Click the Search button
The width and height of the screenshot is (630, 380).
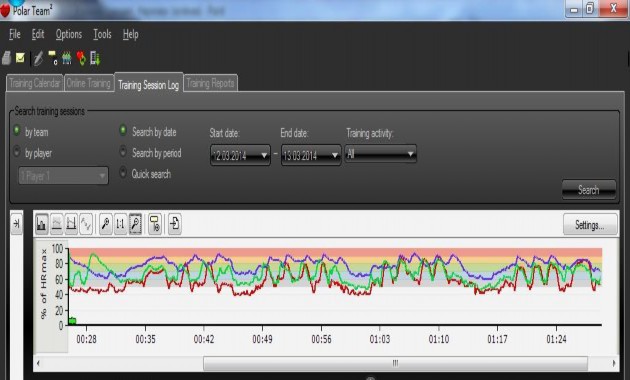589,190
